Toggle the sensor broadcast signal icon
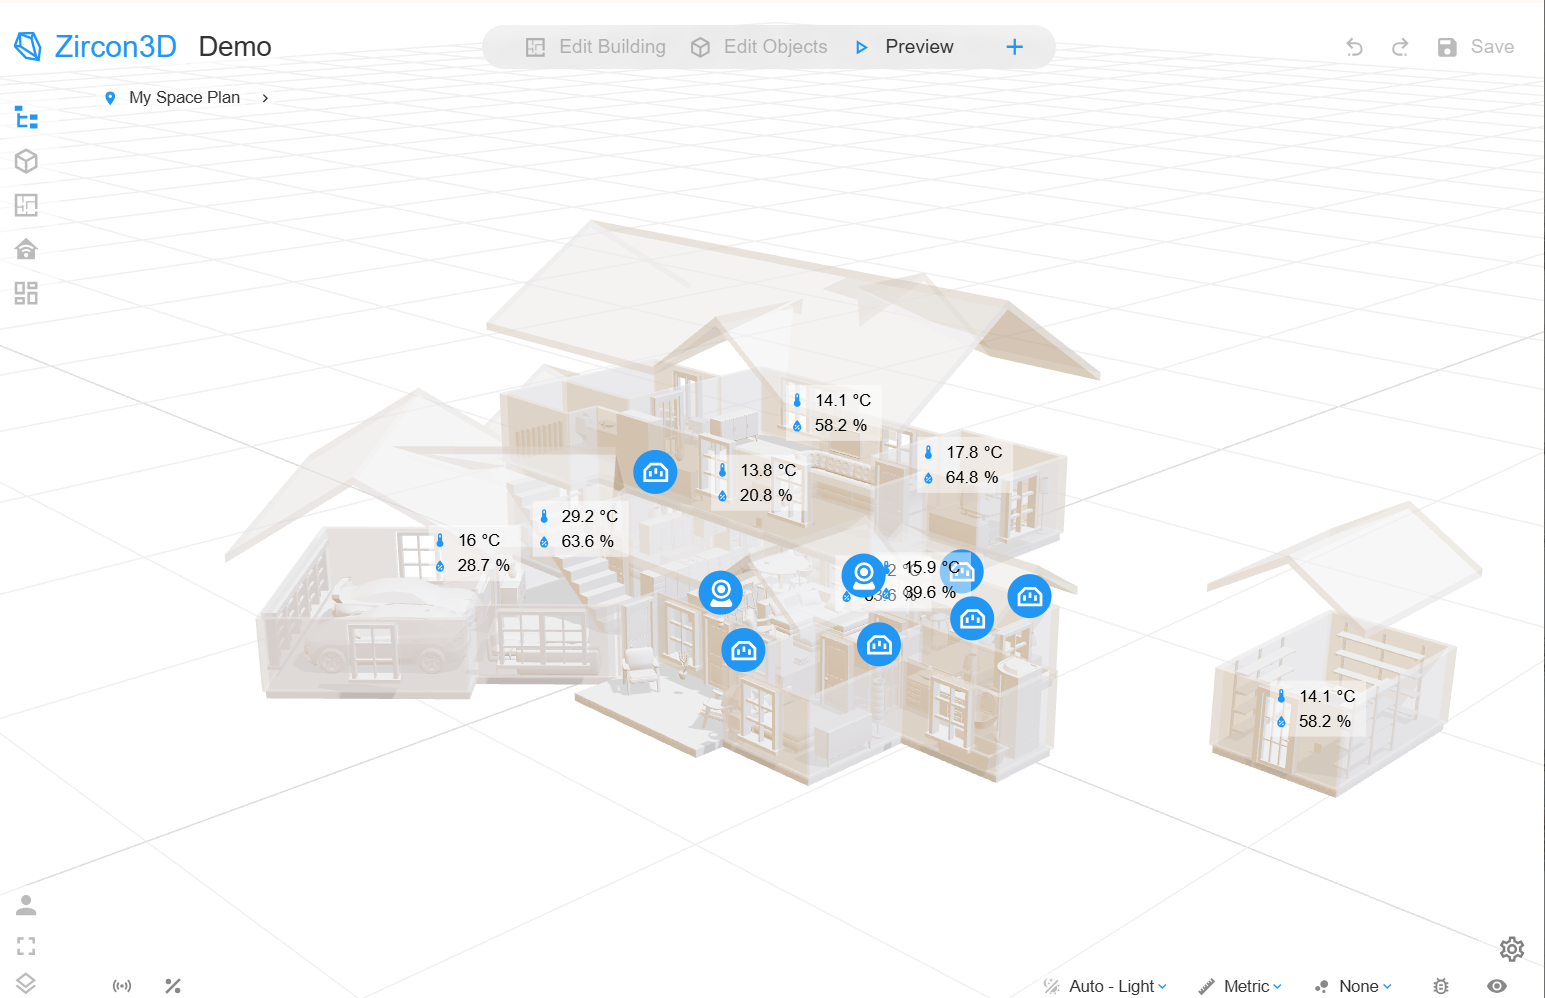Viewport: 1545px width, 998px height. 122,986
